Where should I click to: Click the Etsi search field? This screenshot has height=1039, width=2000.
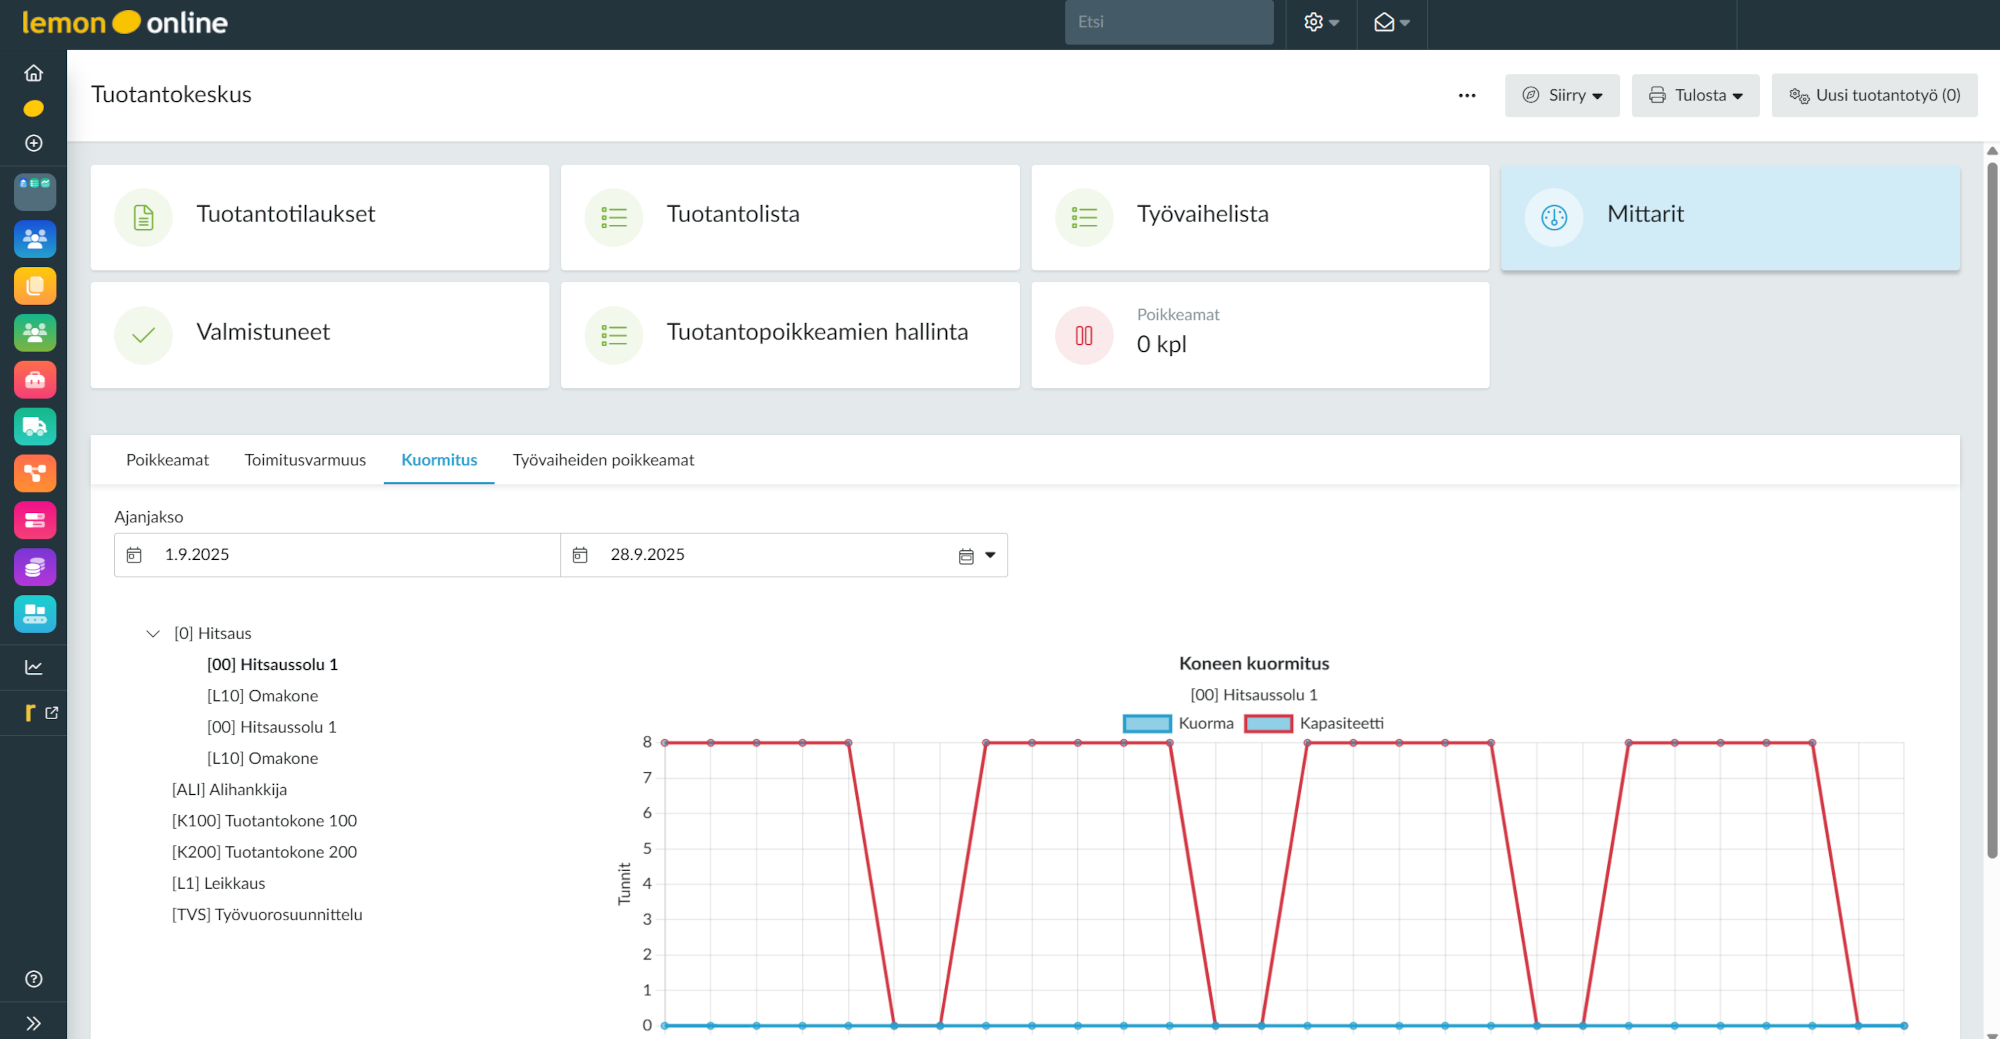pos(1168,21)
